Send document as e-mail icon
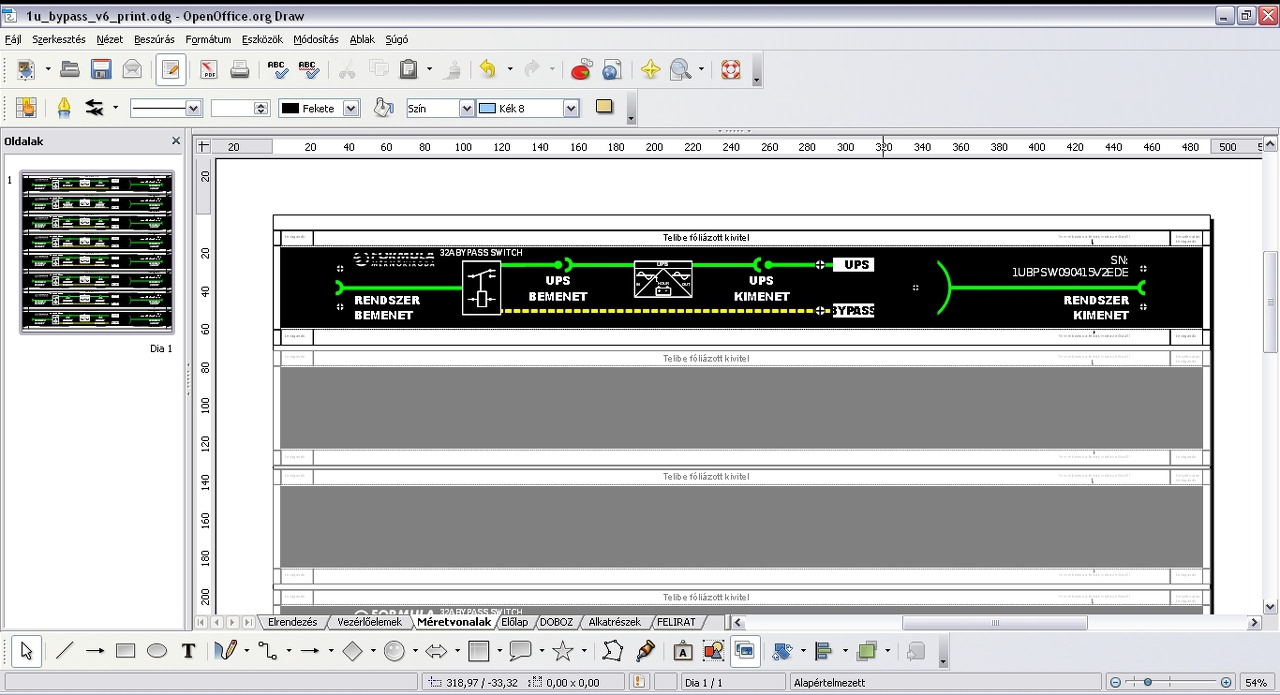The width and height of the screenshot is (1280, 695). (132, 69)
